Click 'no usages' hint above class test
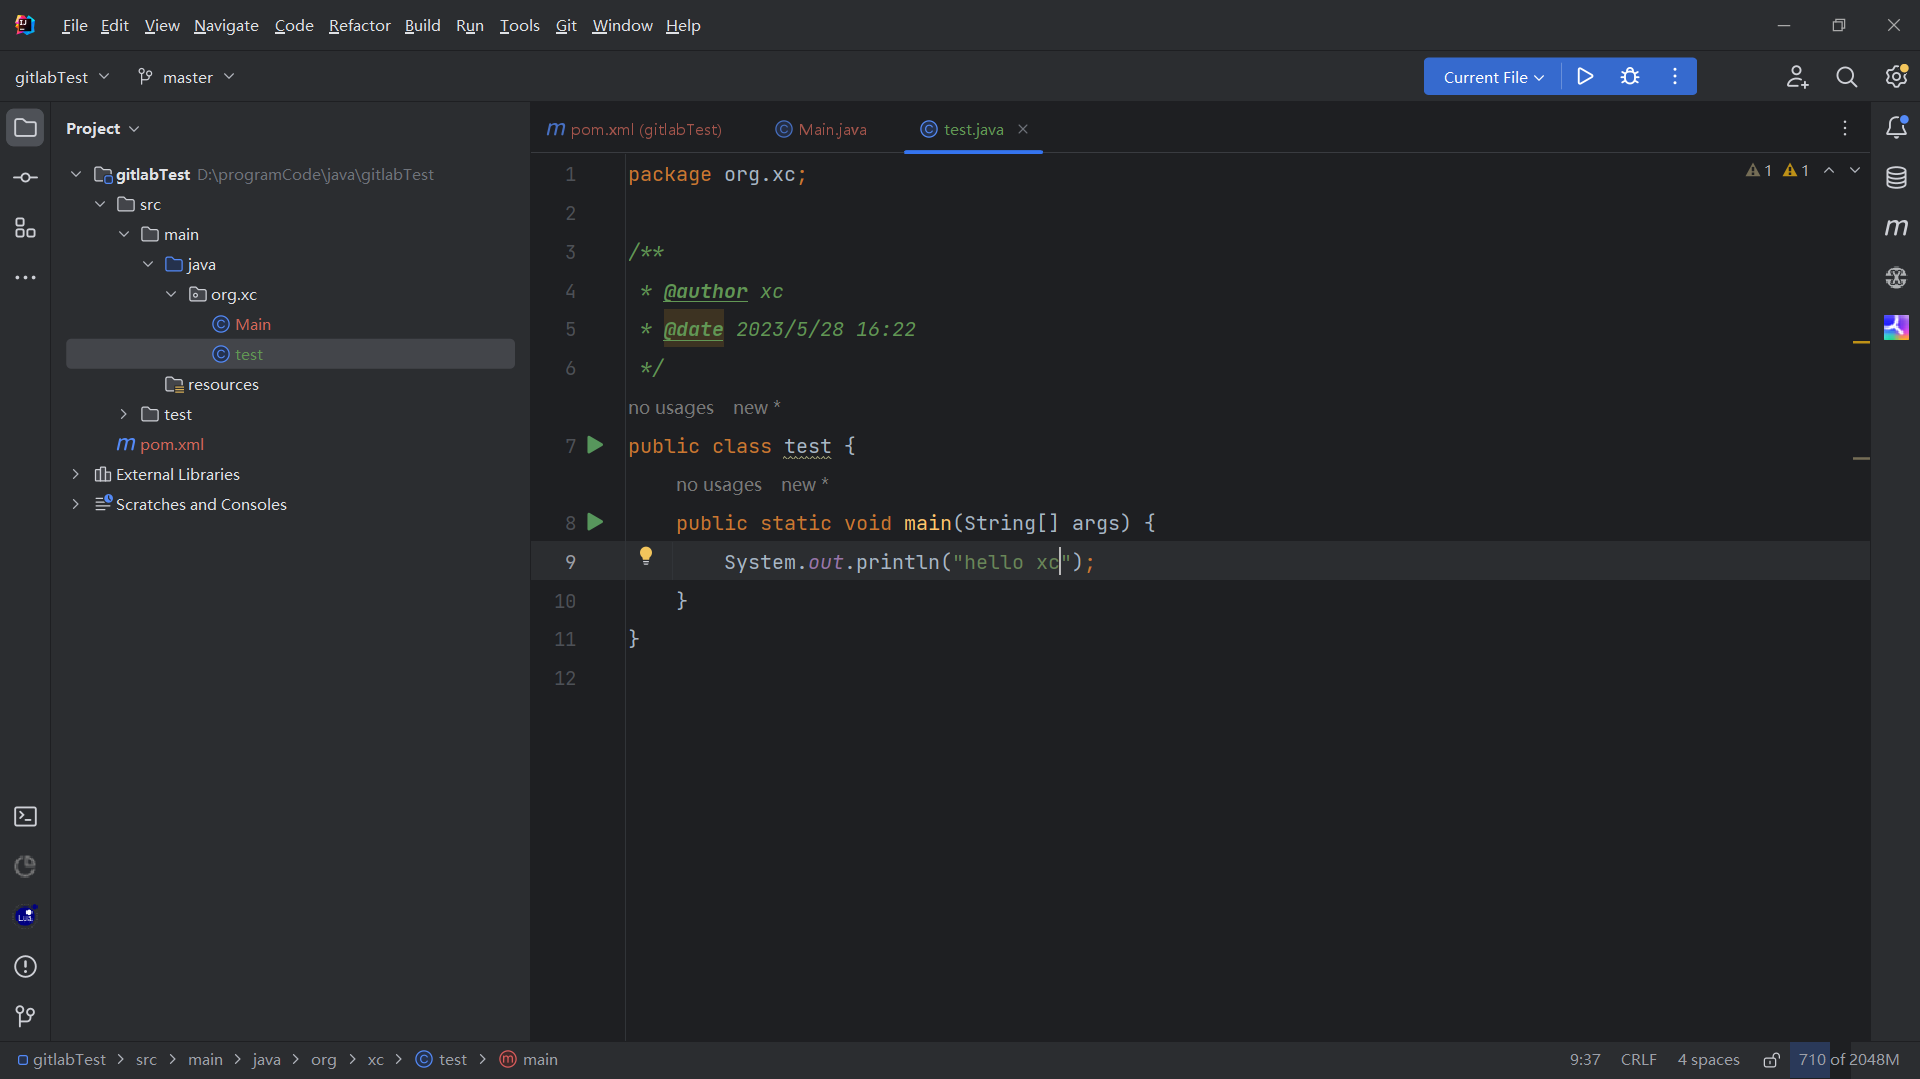 [671, 408]
